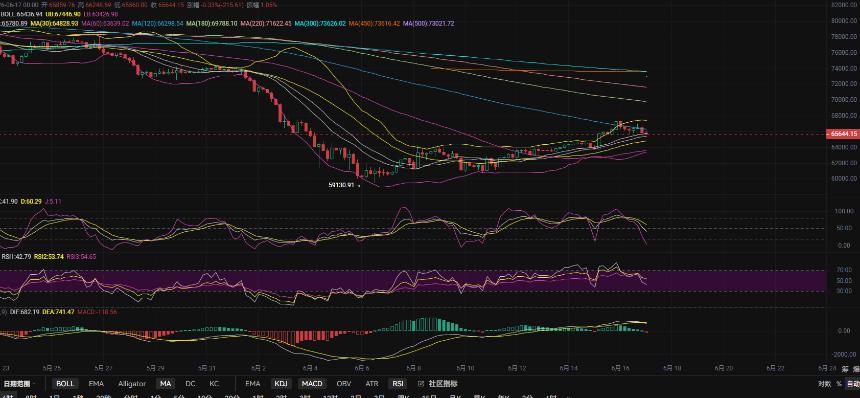Click the current price tag 65644.15
This screenshot has height=398, width=860.
click(842, 134)
